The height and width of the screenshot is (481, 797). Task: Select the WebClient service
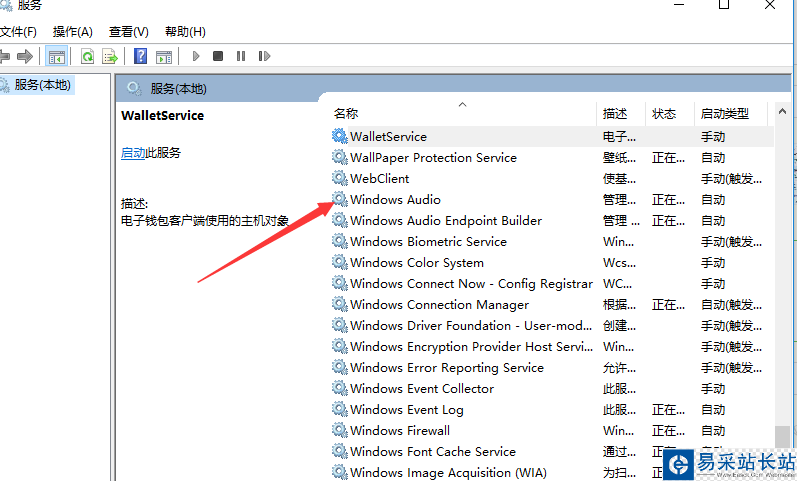point(552,179)
